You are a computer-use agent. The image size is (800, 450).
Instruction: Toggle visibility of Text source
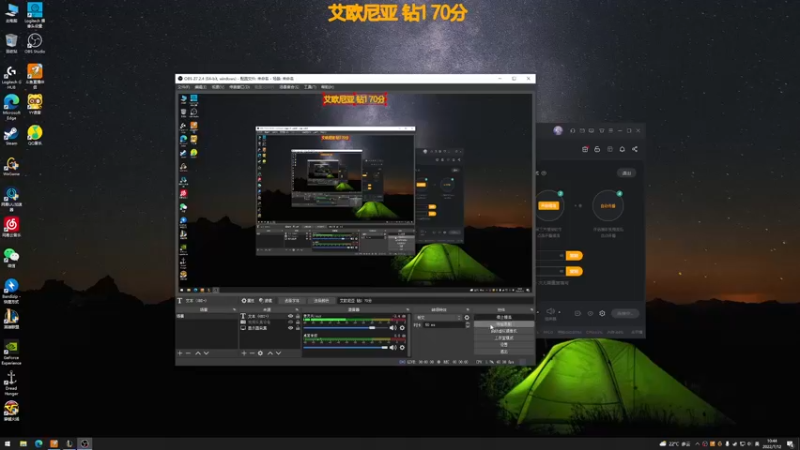coord(291,316)
